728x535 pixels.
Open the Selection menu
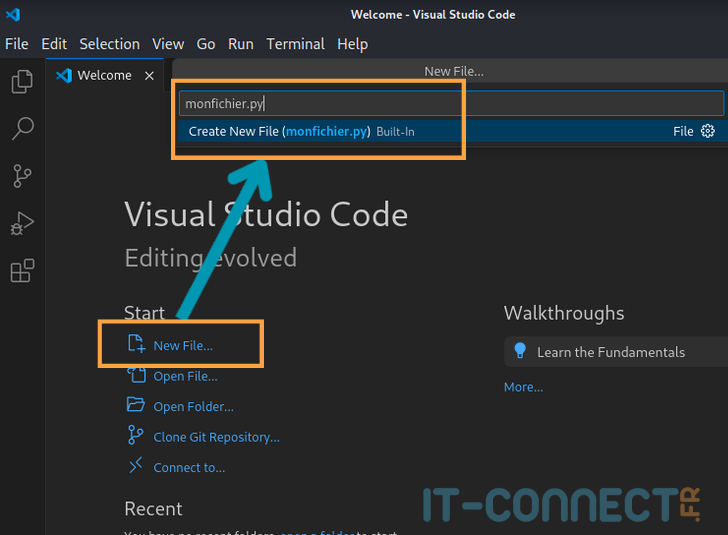click(110, 44)
